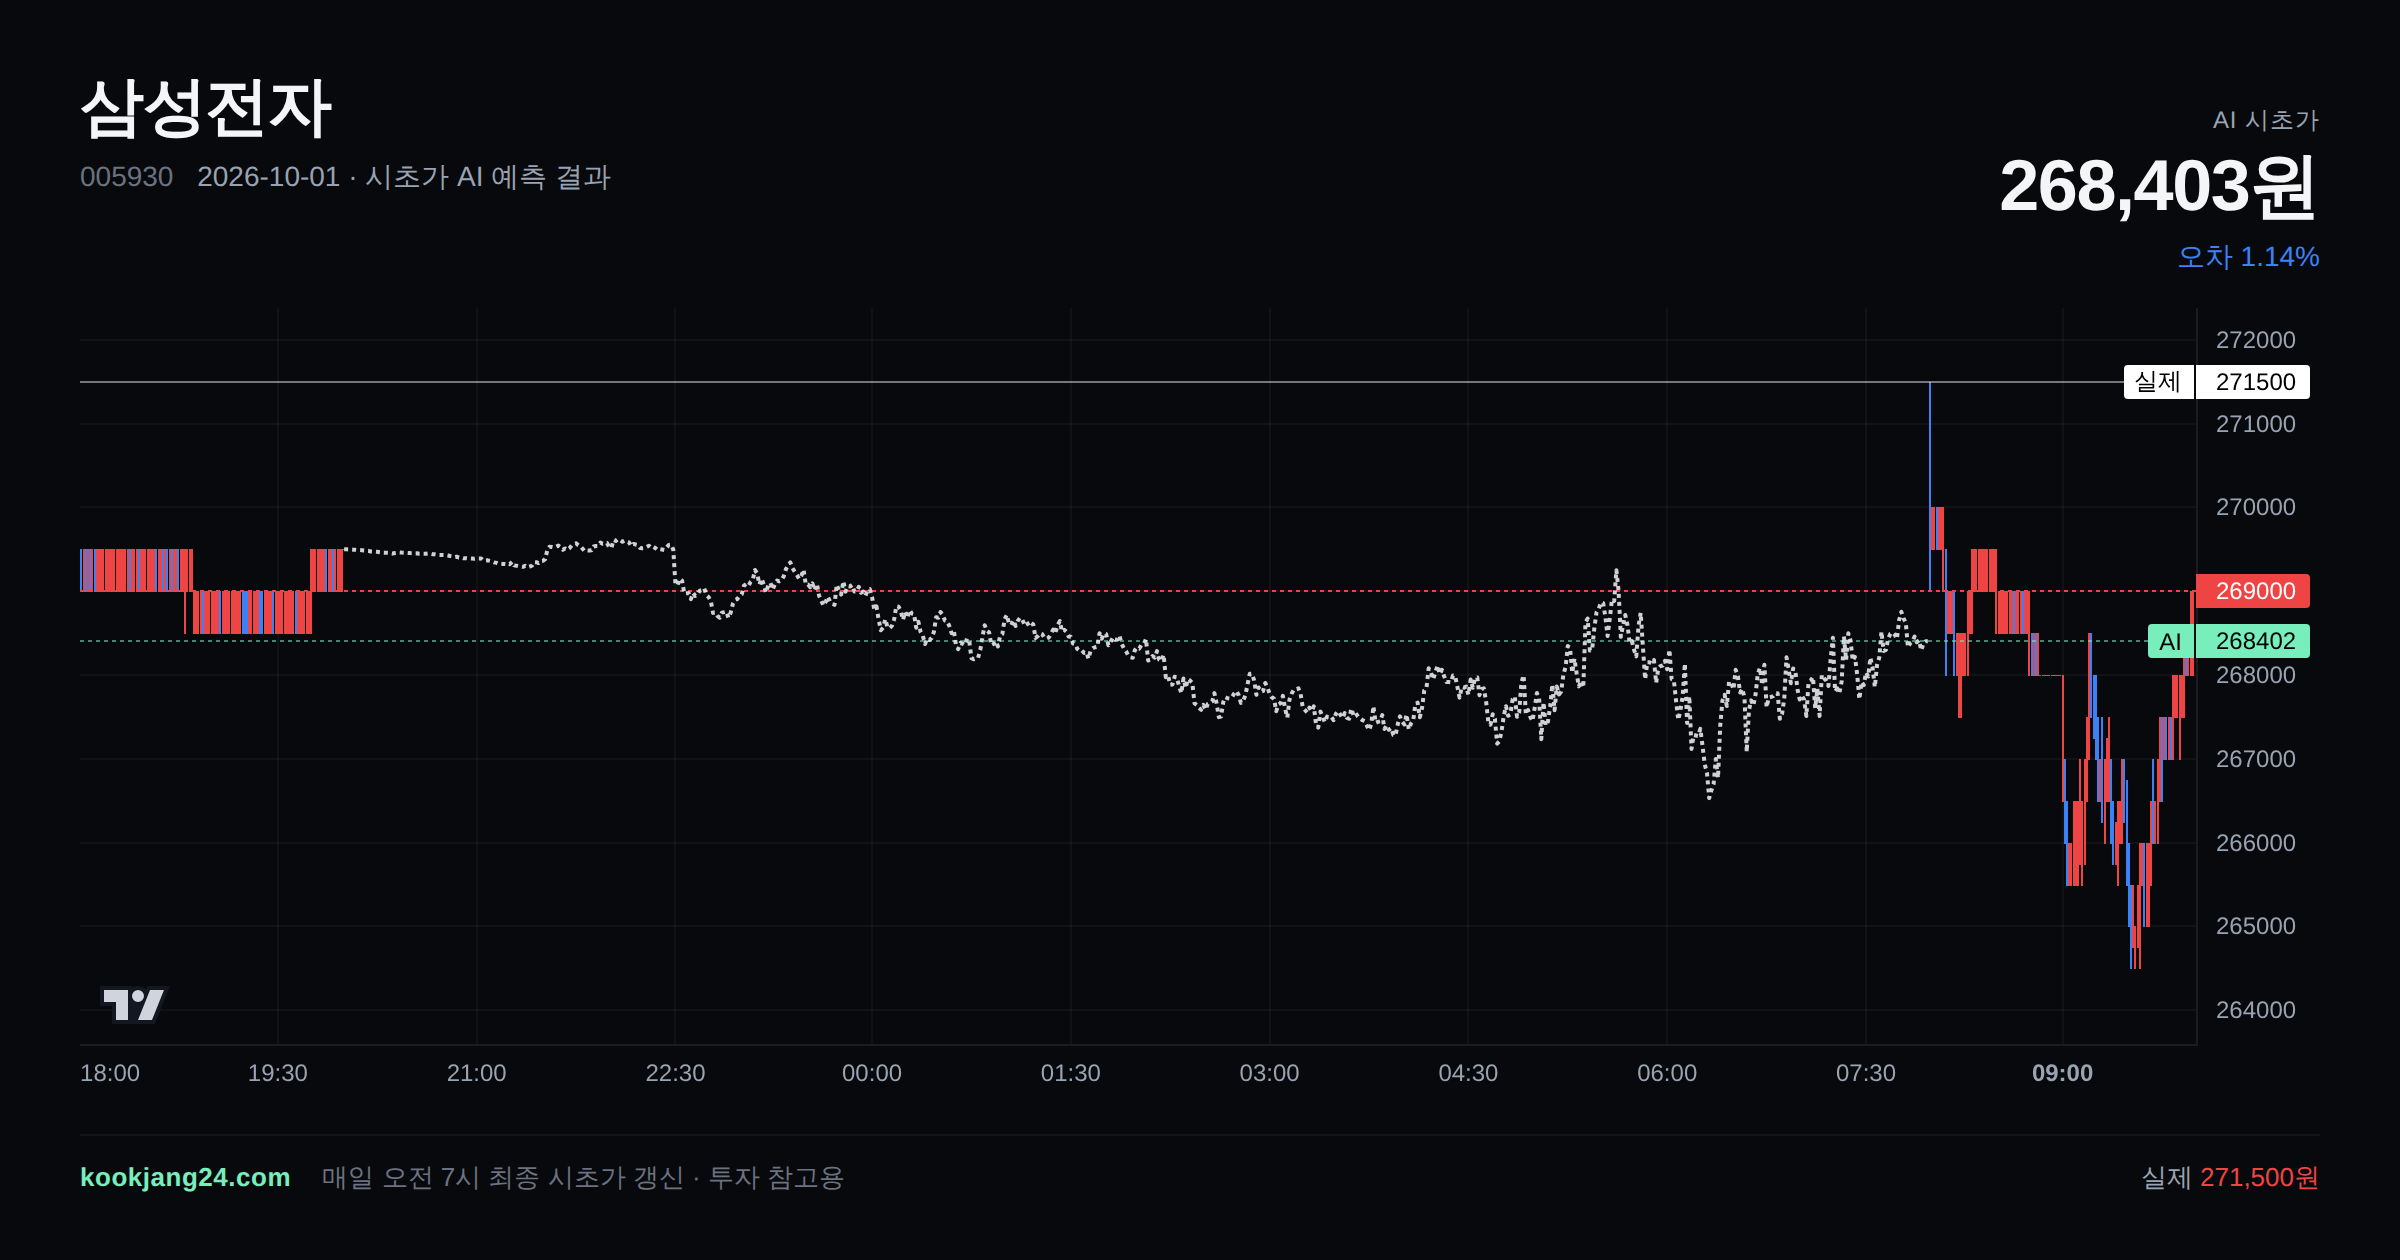Click the footer 실제 271,500원 text
This screenshot has width=2400, height=1260.
tap(2230, 1177)
